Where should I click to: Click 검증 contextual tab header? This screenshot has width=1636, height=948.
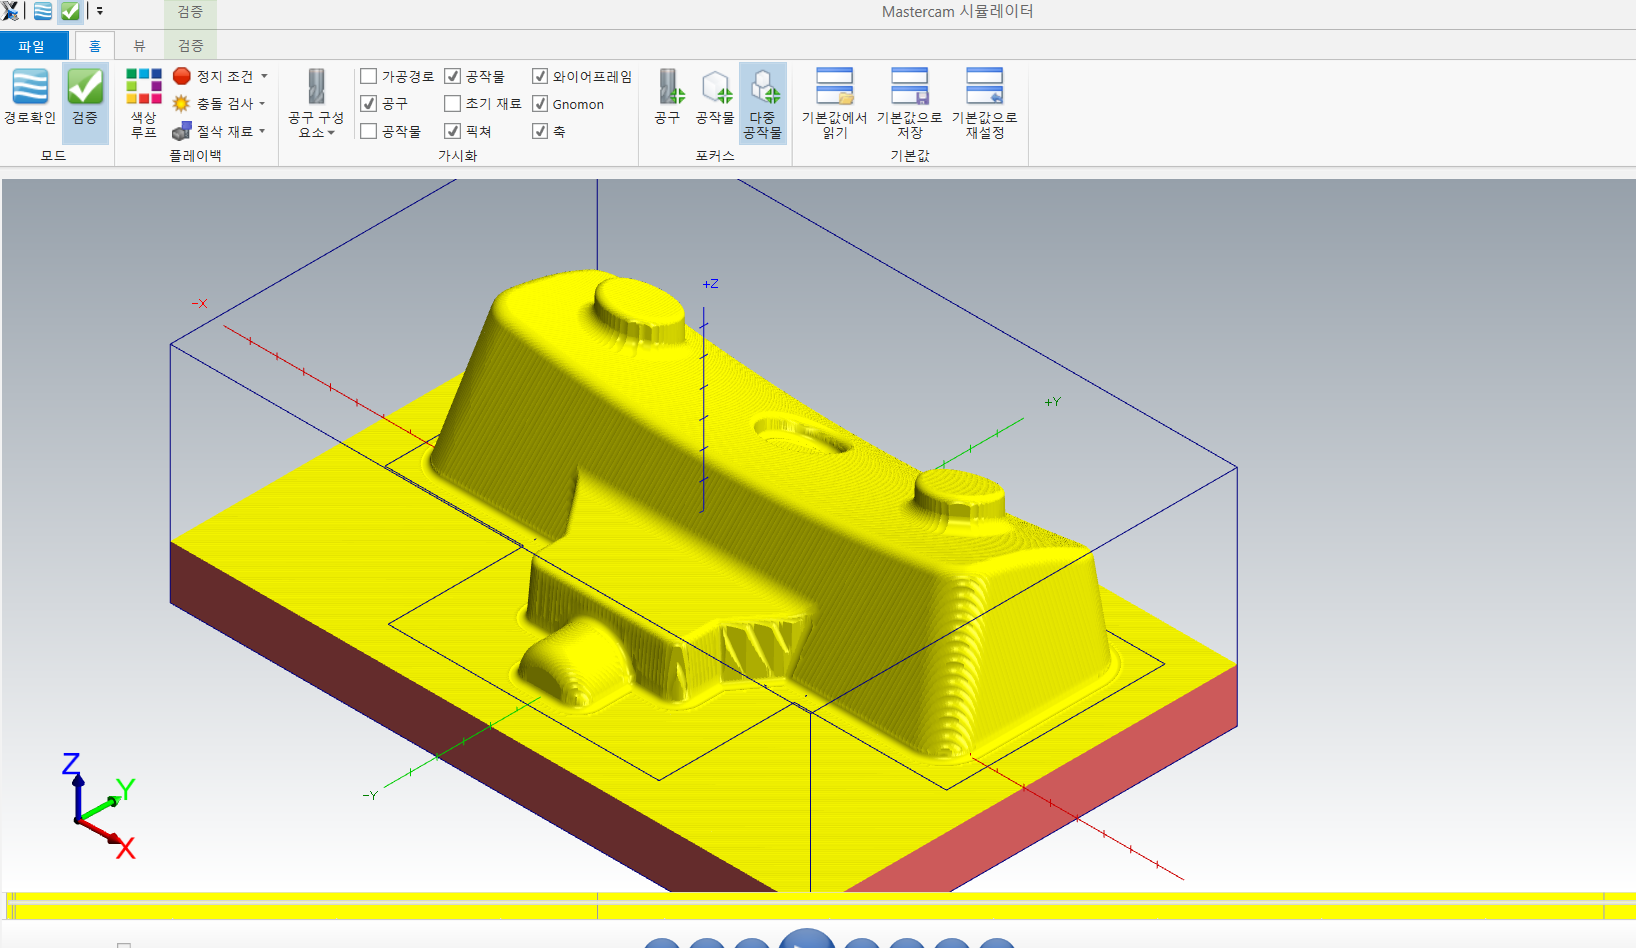[190, 12]
